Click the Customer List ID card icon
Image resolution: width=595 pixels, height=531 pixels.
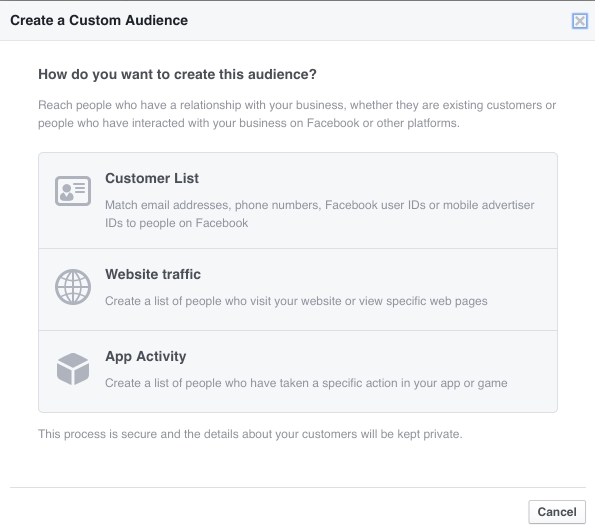[x=73, y=191]
